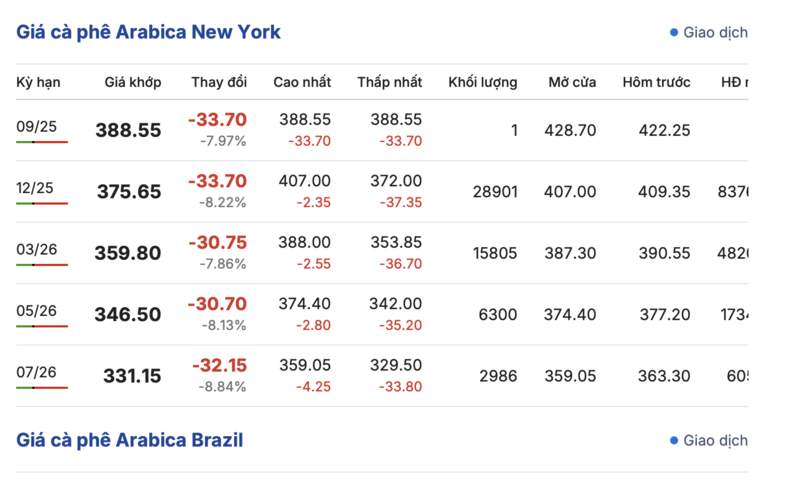Select the 03/26 contract term
The width and height of the screenshot is (800, 482).
[36, 249]
